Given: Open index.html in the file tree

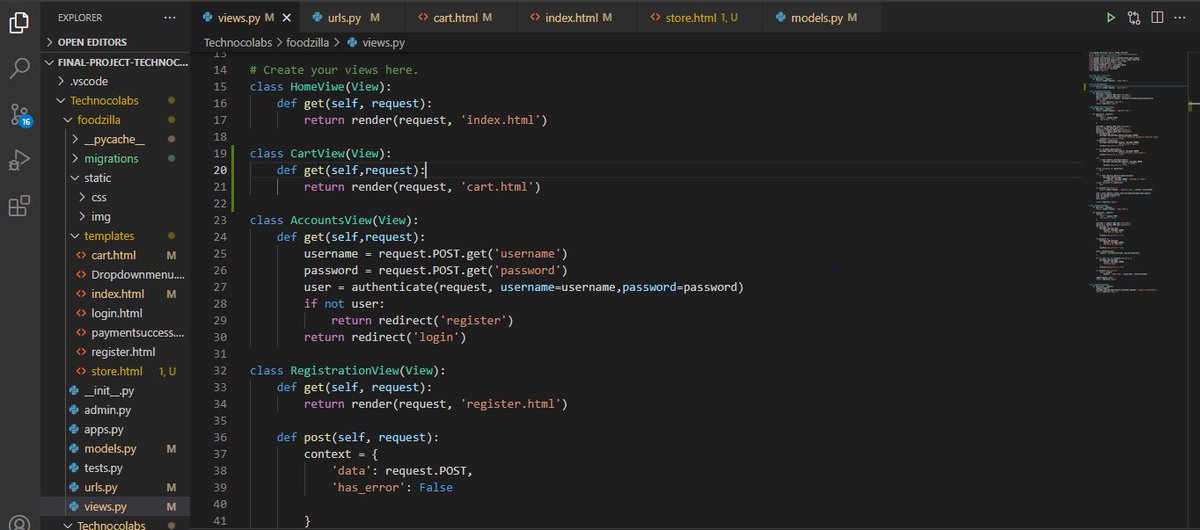Looking at the screenshot, I should [x=115, y=294].
